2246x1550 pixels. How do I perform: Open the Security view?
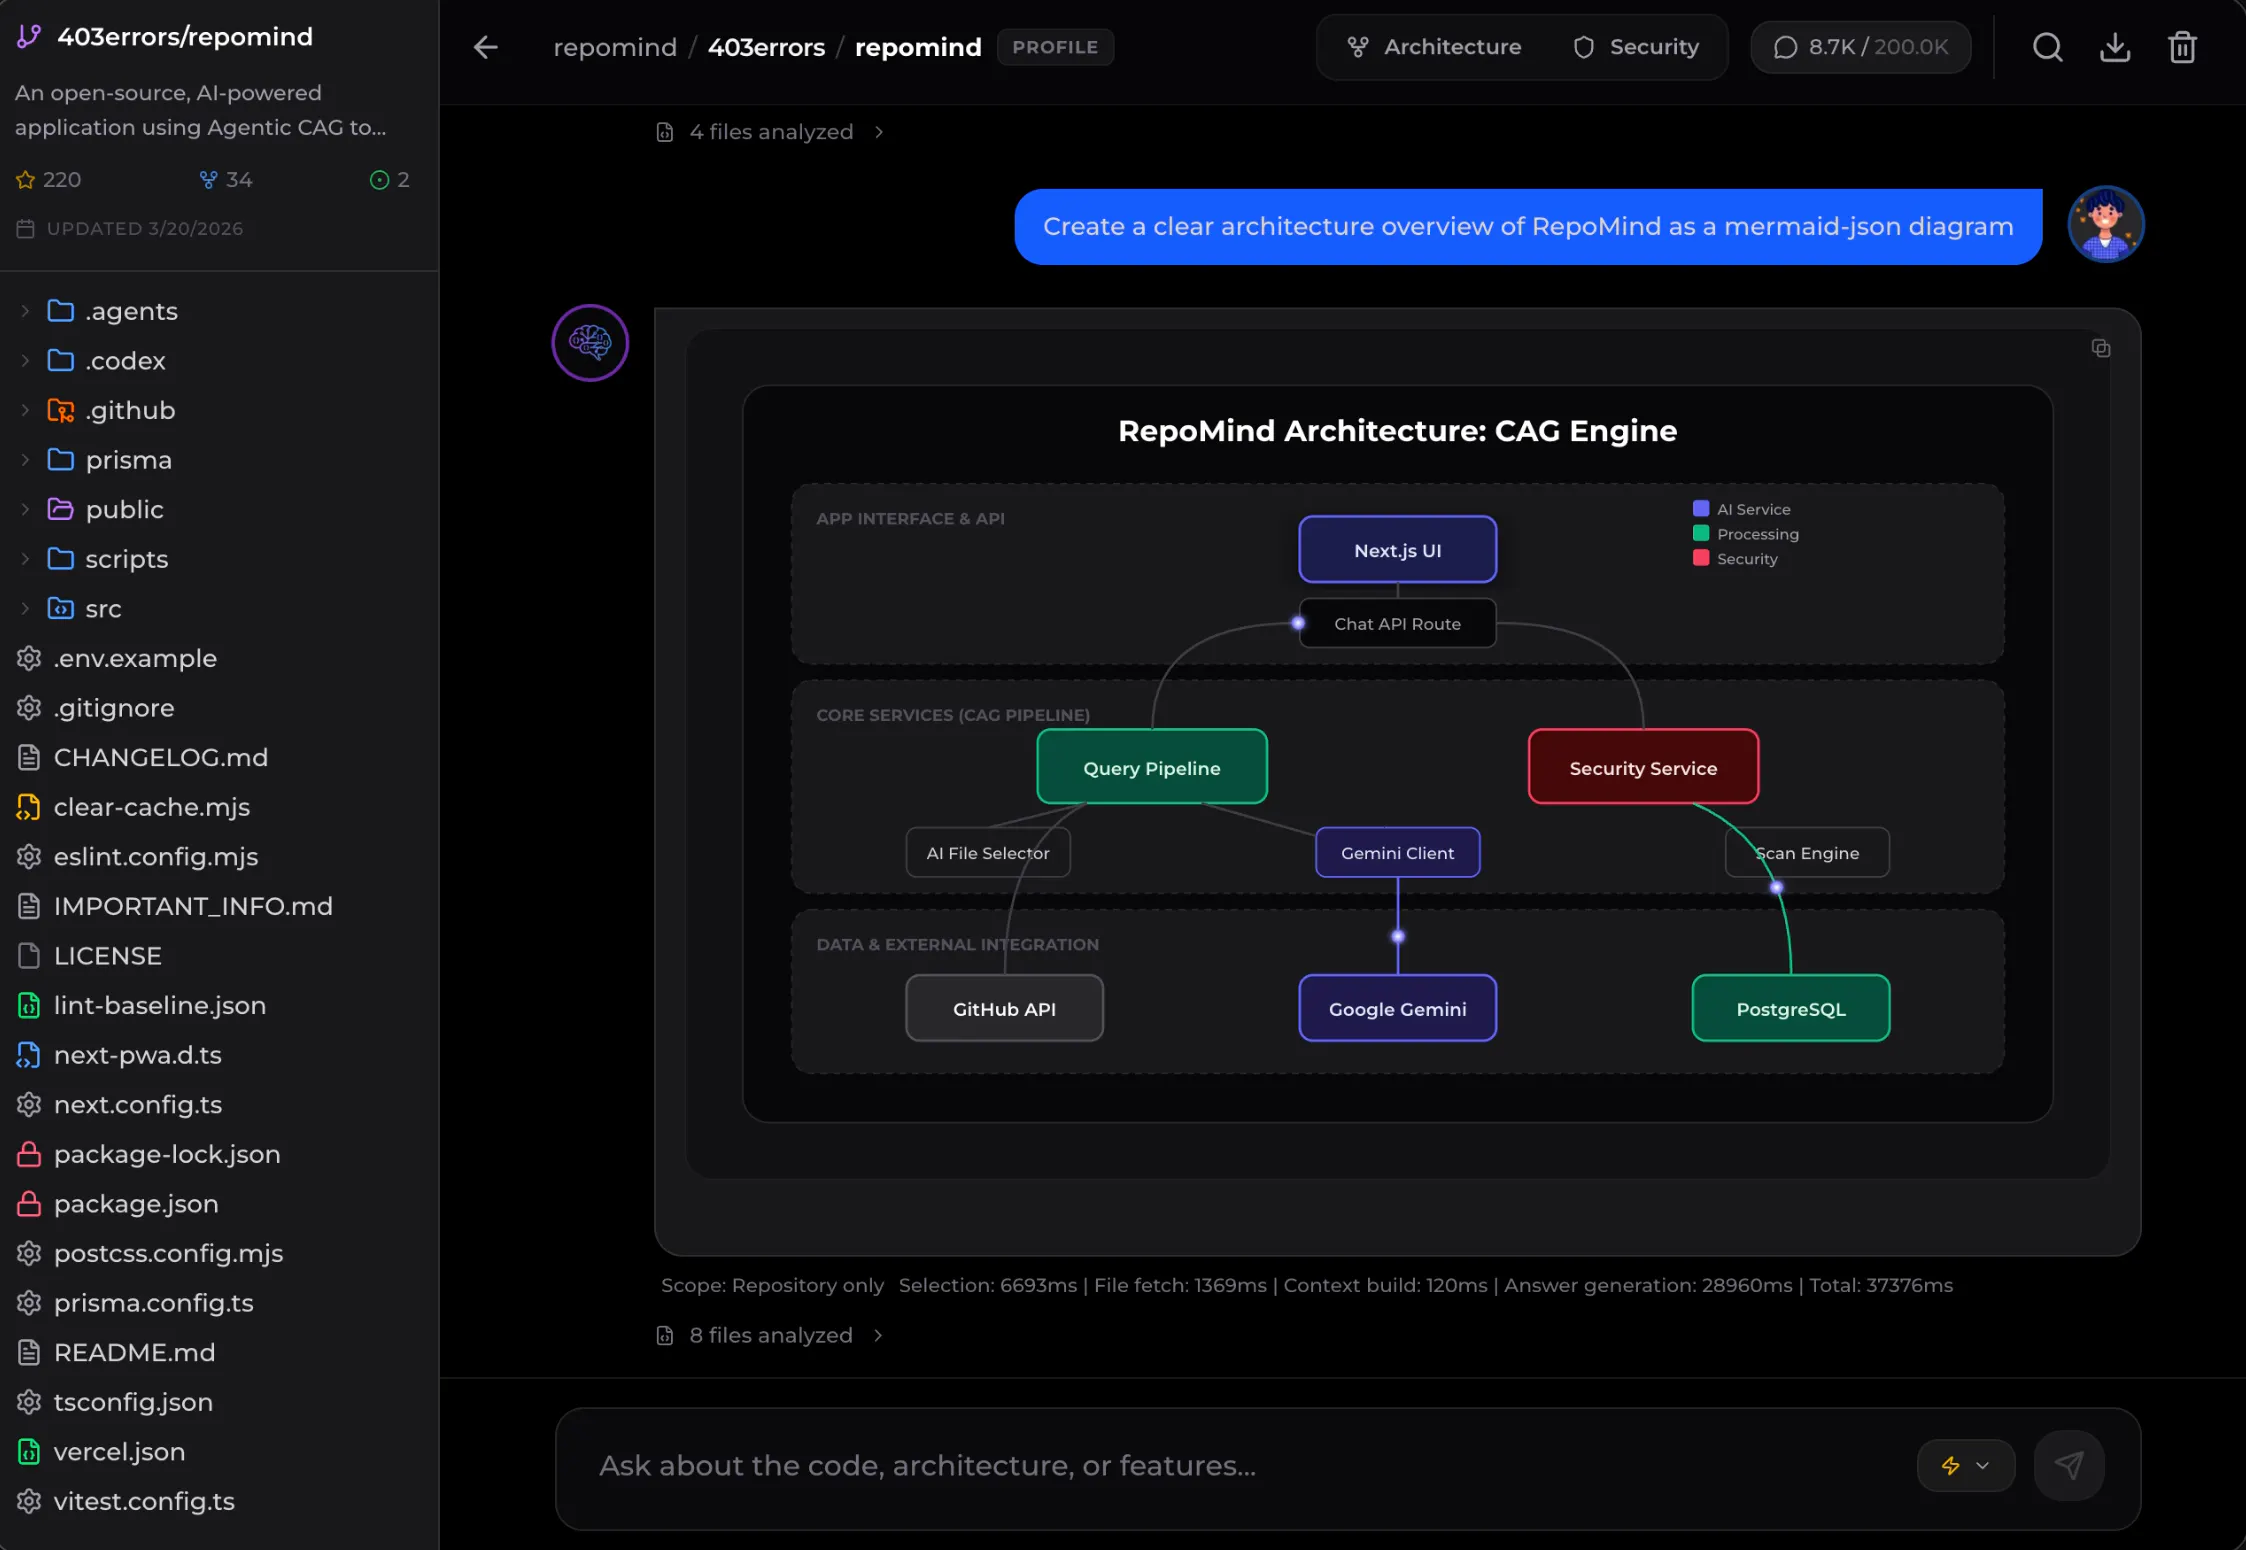pyautogui.click(x=1636, y=47)
